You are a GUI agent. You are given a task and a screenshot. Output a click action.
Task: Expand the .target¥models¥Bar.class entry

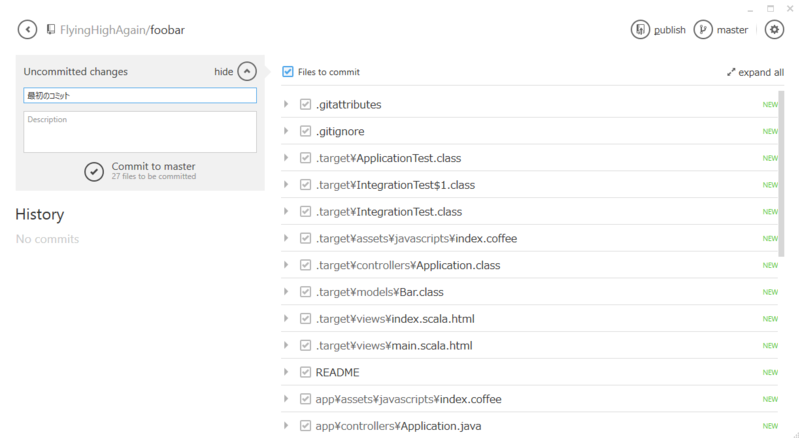(286, 292)
